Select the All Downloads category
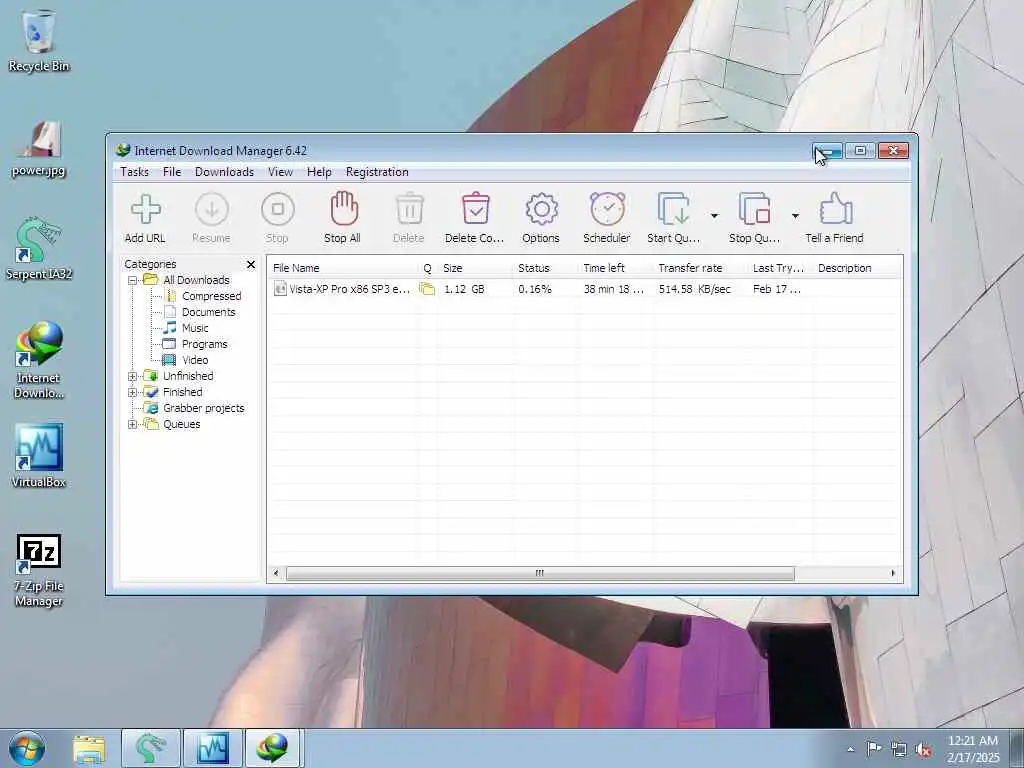The height and width of the screenshot is (768, 1024). coord(196,280)
